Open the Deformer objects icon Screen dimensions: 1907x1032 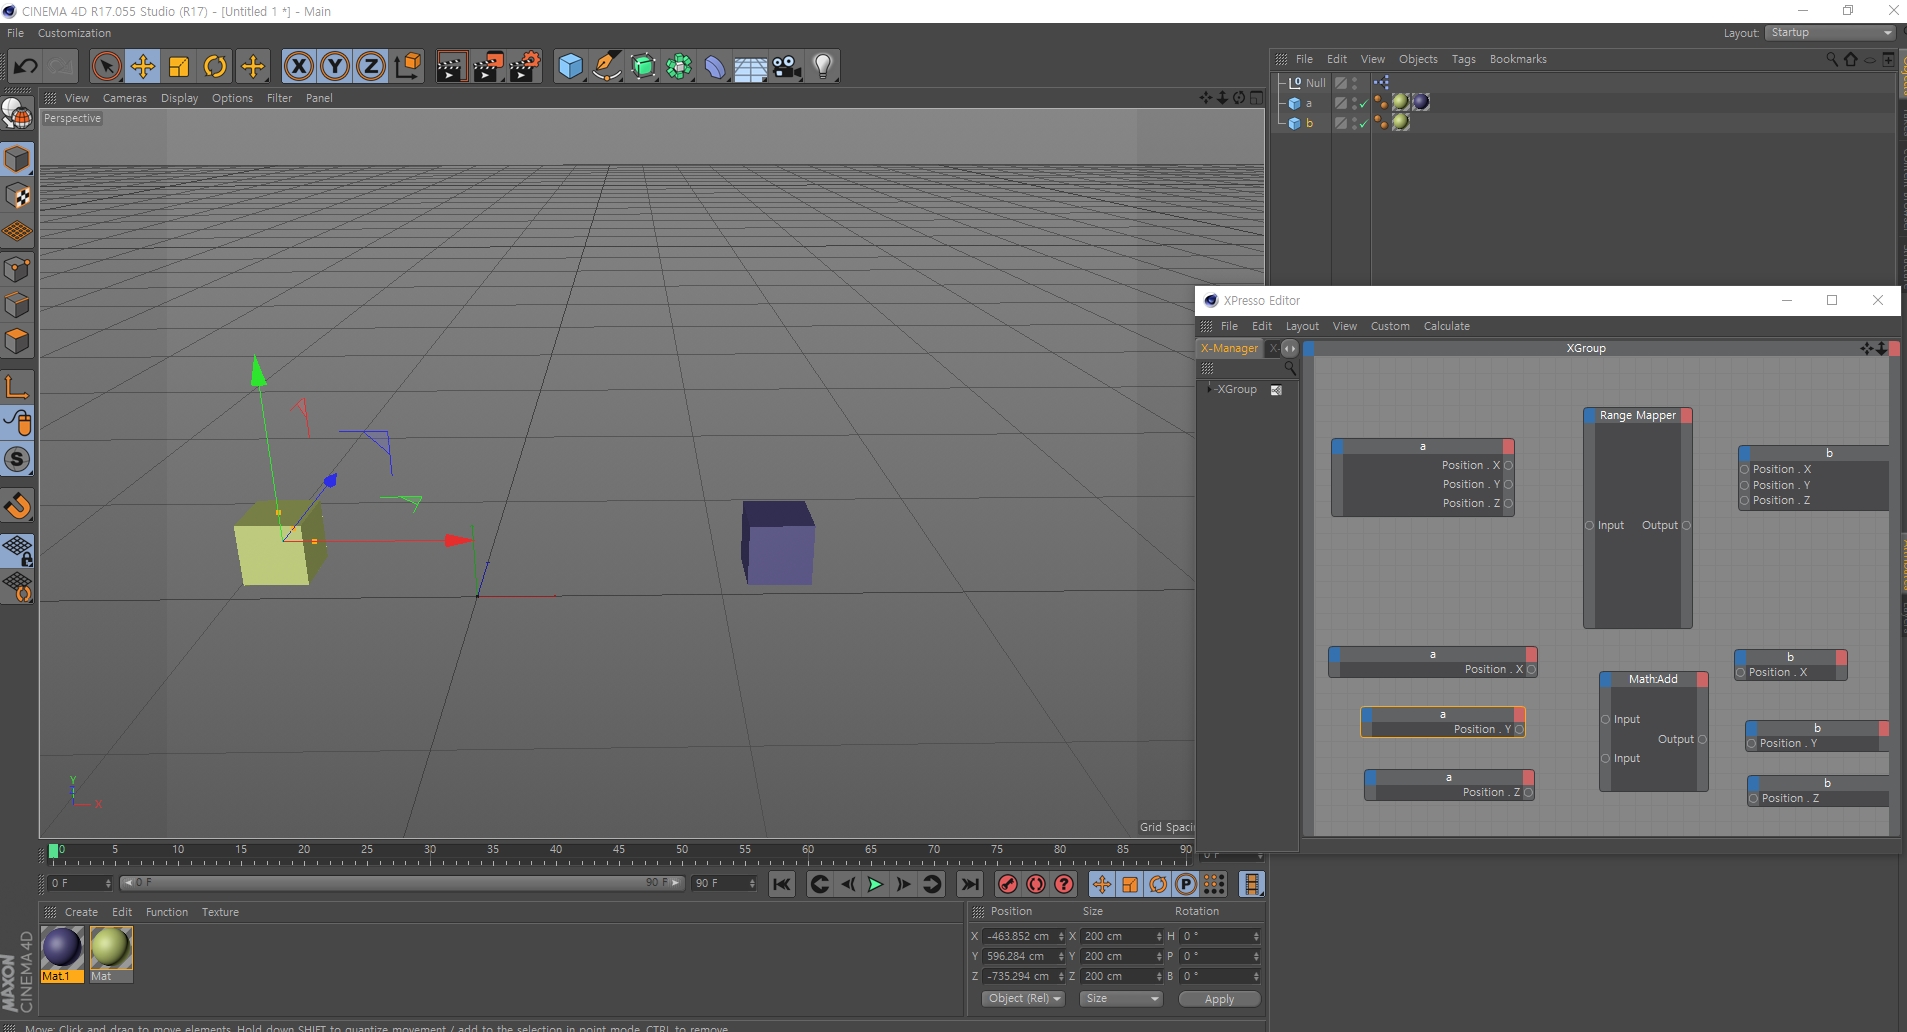coord(715,67)
